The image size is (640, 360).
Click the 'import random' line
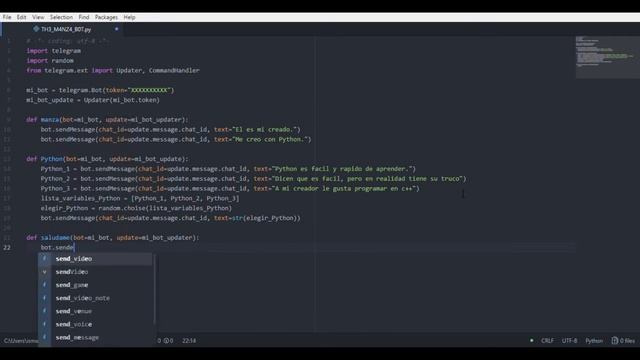pos(50,60)
